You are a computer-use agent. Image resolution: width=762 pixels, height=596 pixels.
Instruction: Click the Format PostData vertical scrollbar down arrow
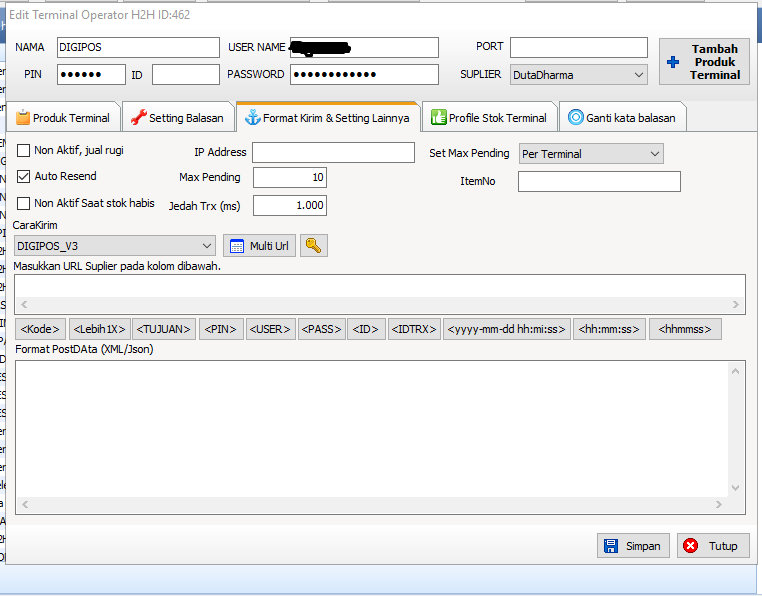[x=737, y=488]
